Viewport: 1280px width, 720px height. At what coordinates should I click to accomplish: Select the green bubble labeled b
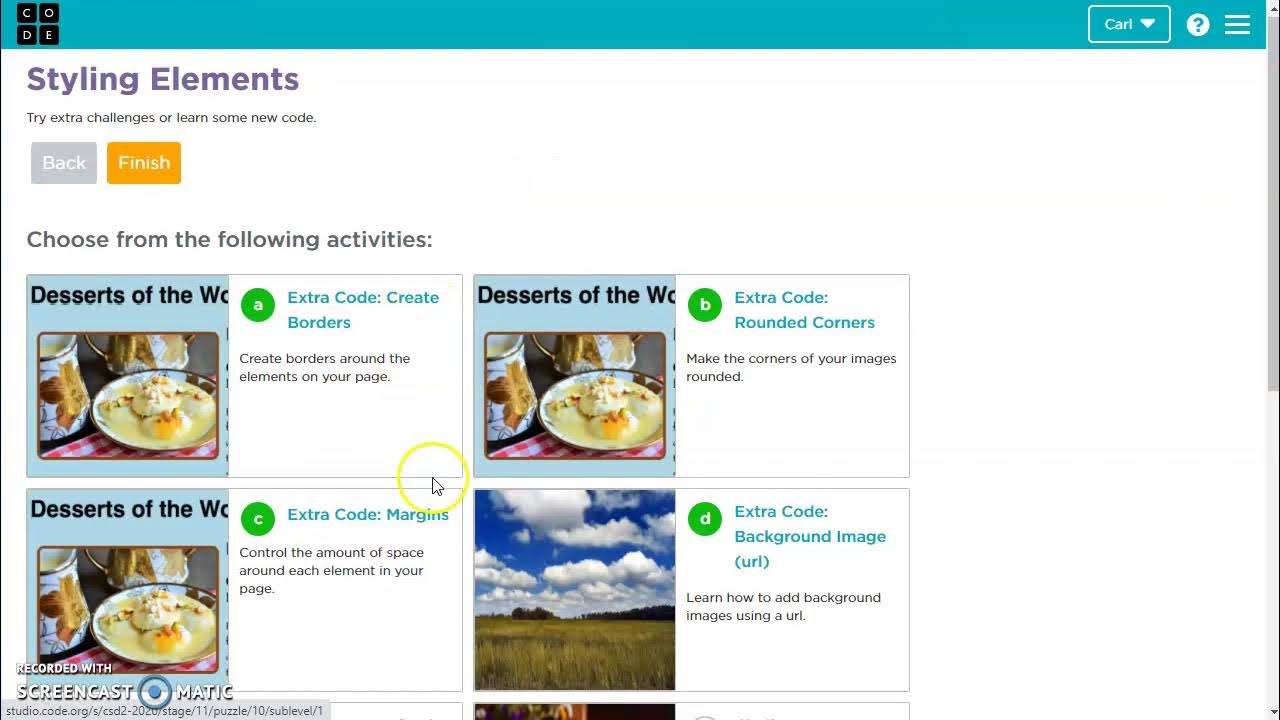click(705, 305)
